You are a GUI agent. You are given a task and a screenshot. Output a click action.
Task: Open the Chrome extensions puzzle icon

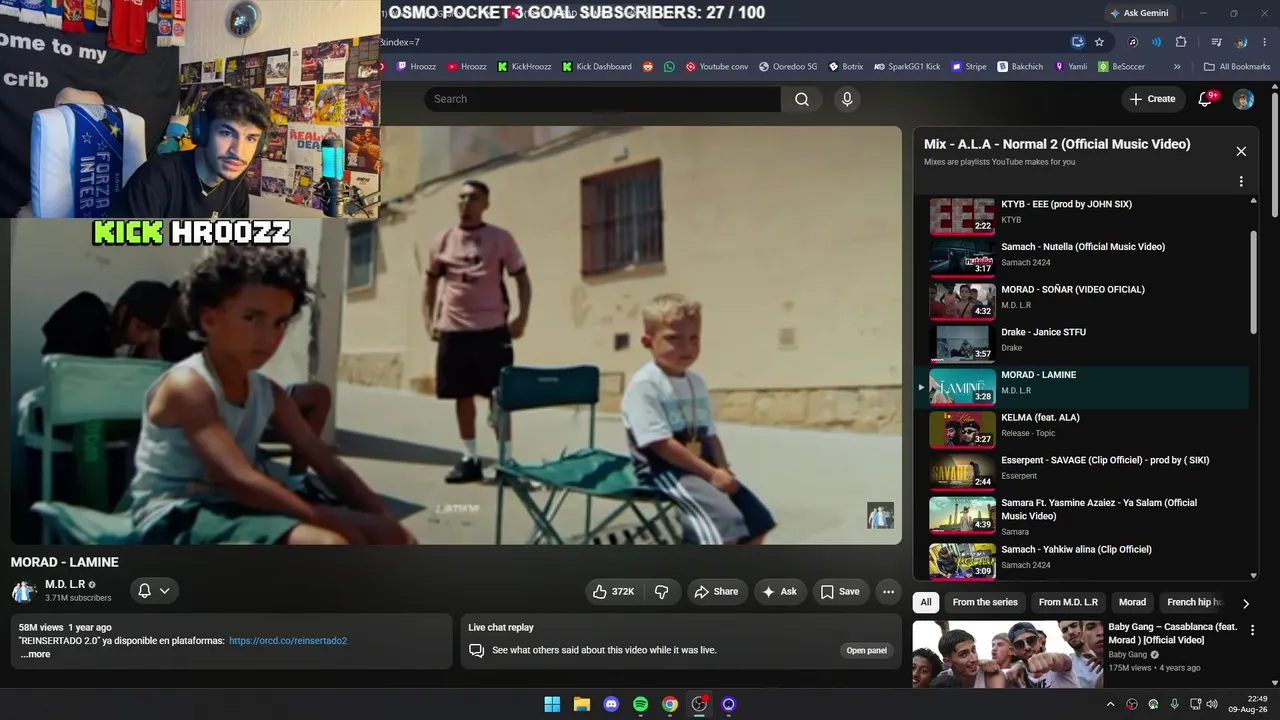[1181, 42]
